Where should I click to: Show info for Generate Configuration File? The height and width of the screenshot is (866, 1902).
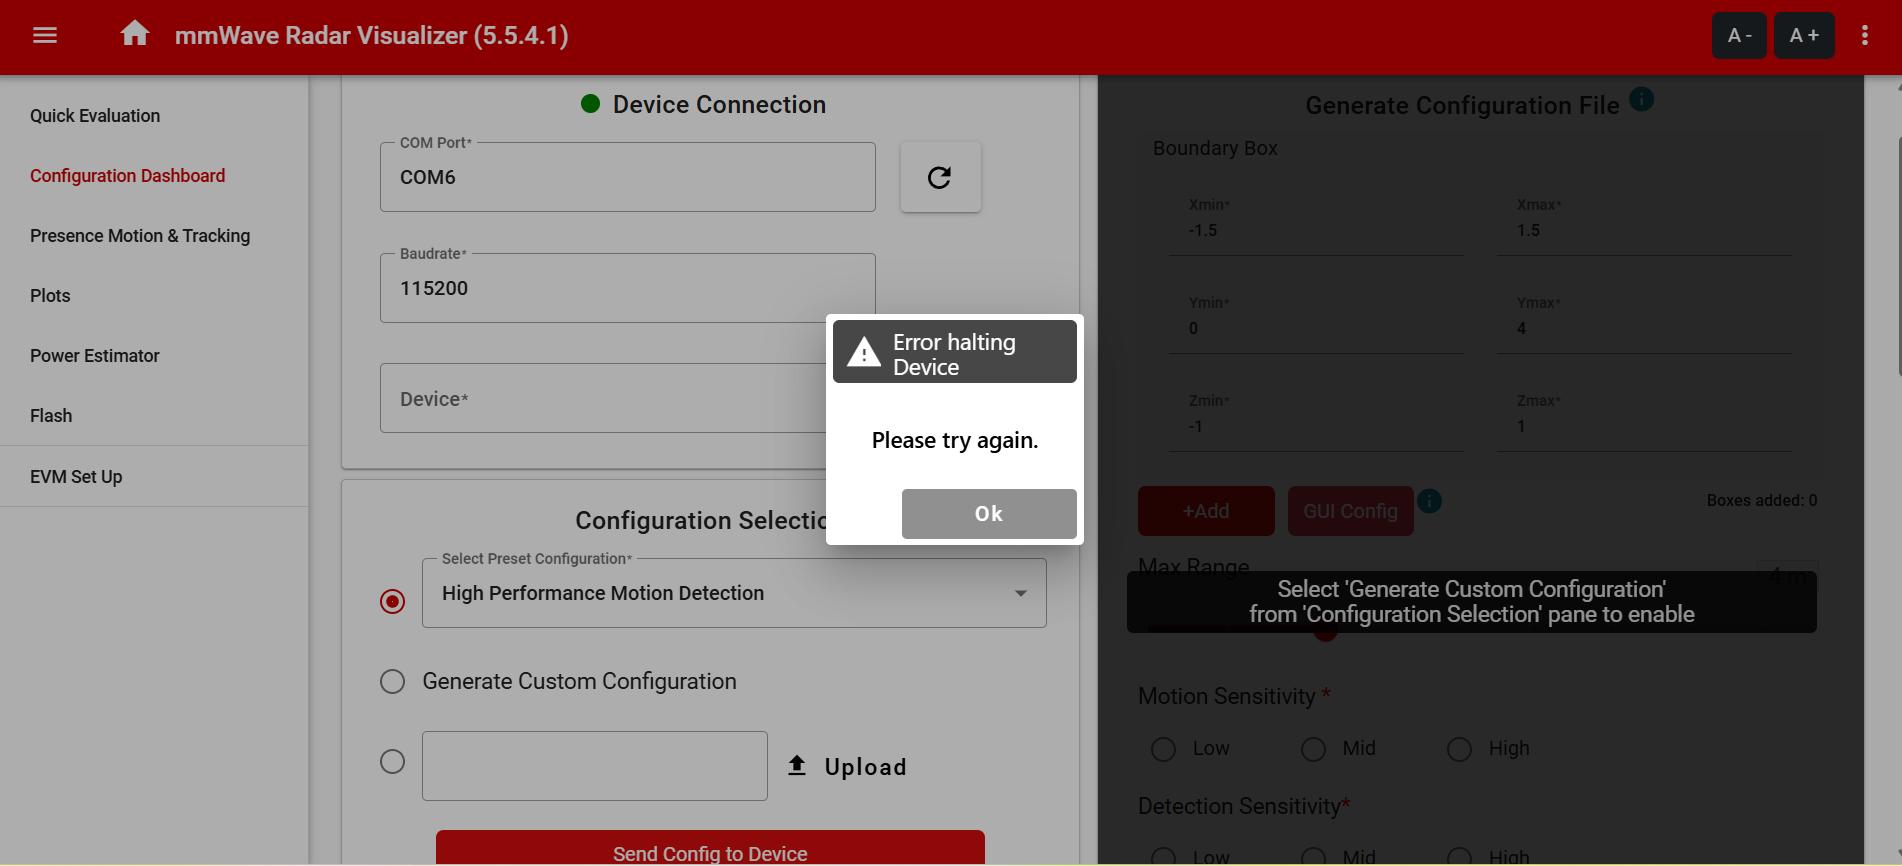click(1641, 99)
